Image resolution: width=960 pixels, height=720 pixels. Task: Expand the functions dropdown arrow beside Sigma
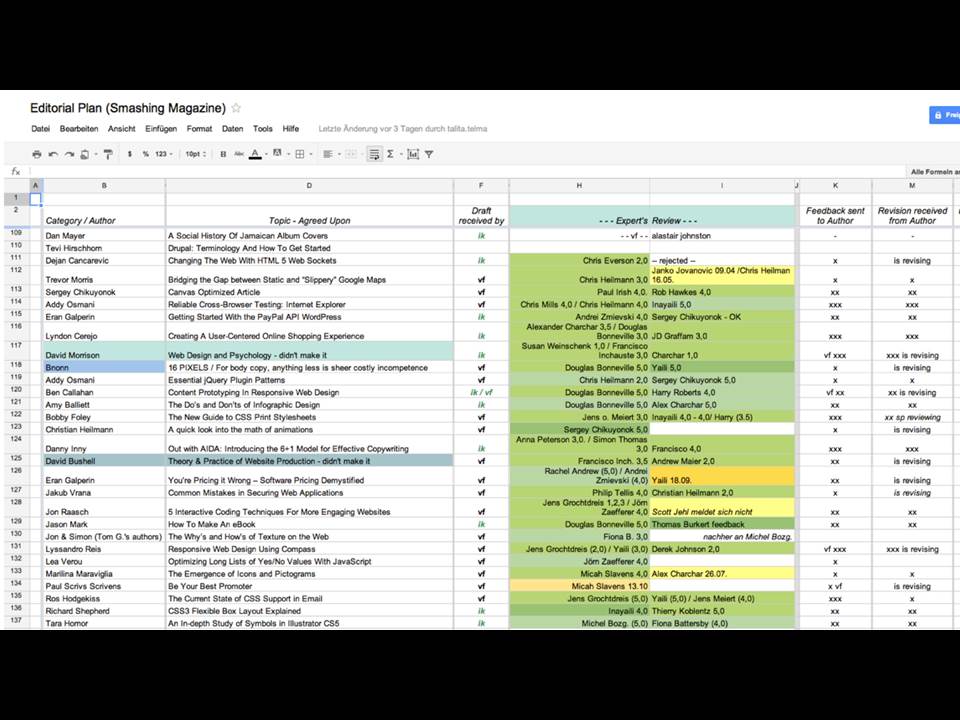point(400,154)
